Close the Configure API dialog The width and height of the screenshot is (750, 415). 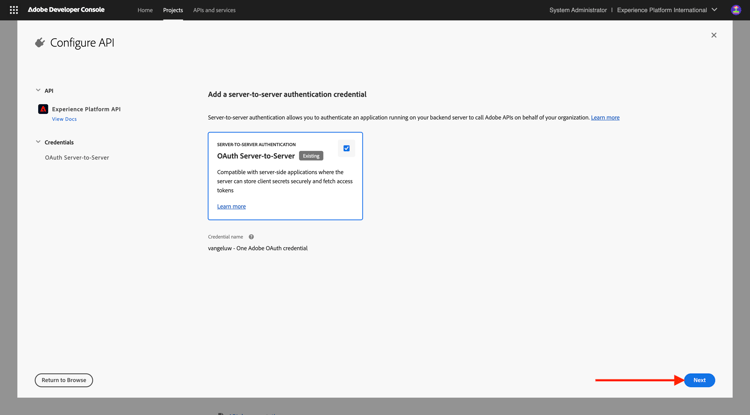[714, 35]
